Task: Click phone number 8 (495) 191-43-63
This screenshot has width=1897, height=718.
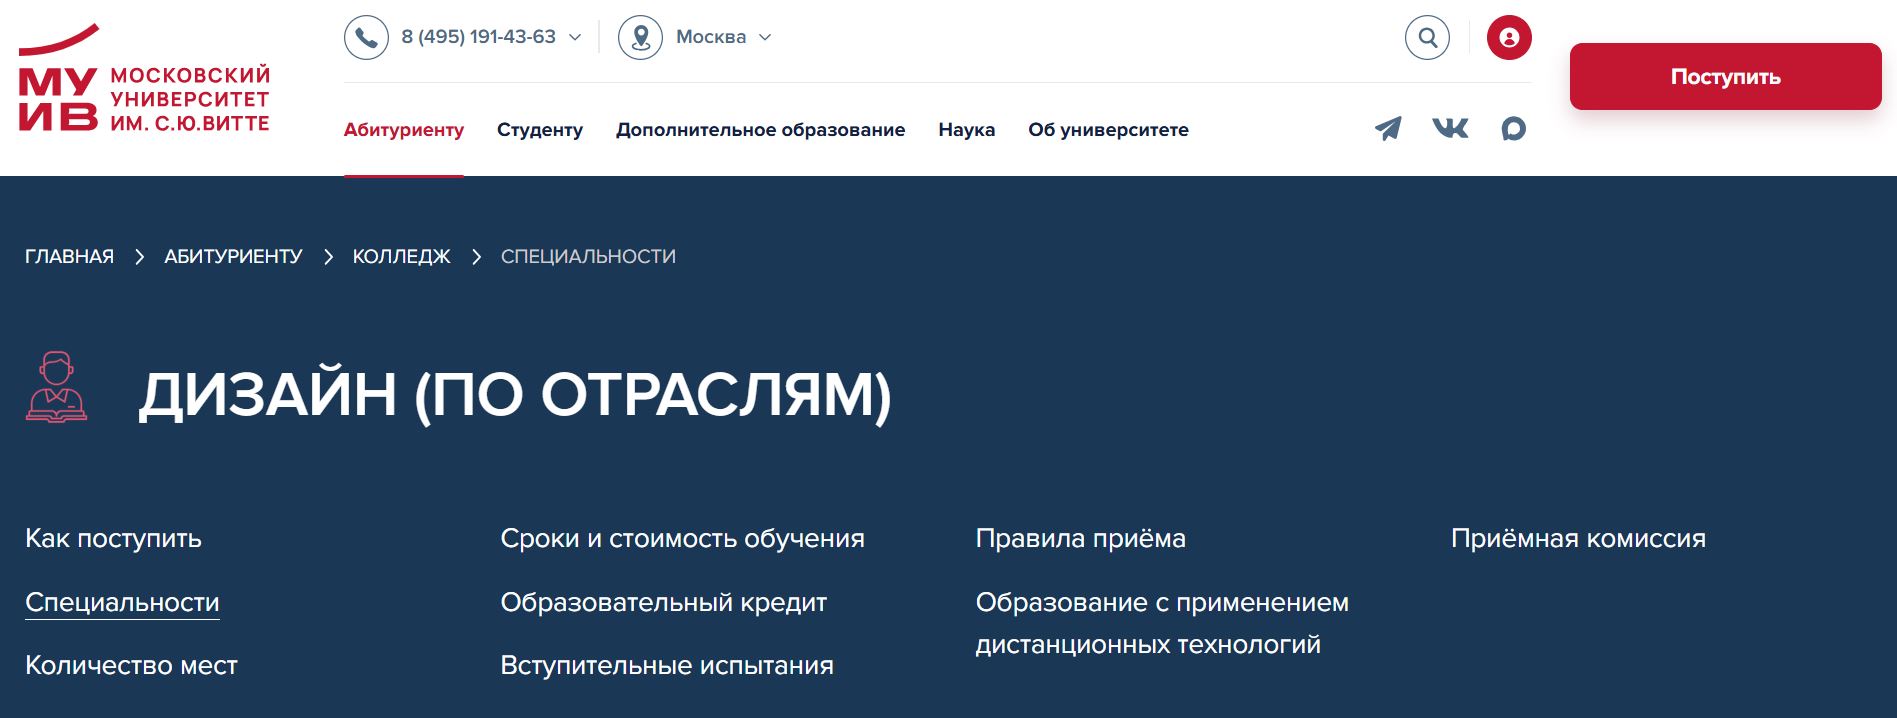Action: click(478, 37)
